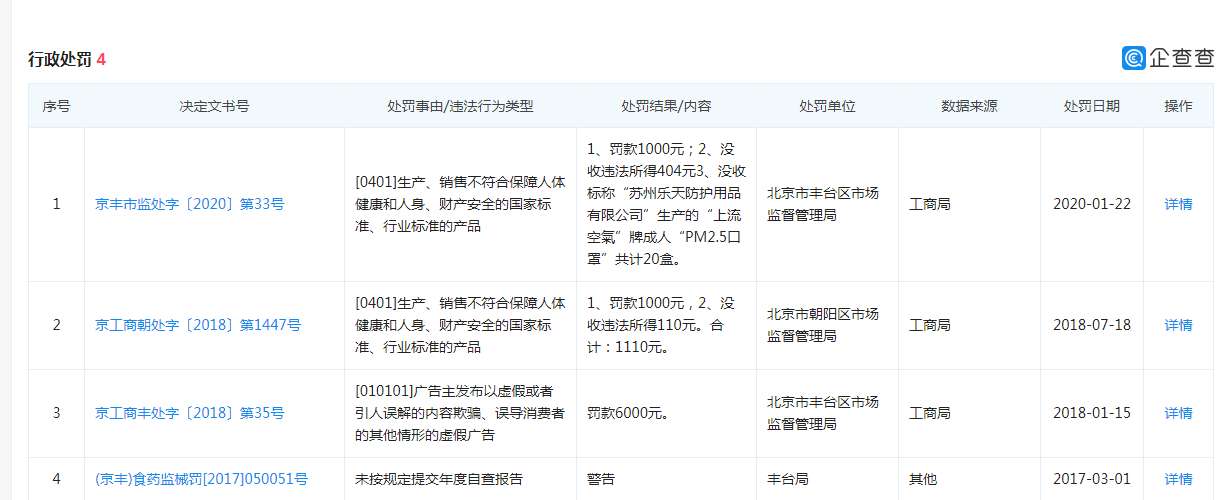Open document 京工商朝处字〔2018〕第1447号

click(198, 325)
